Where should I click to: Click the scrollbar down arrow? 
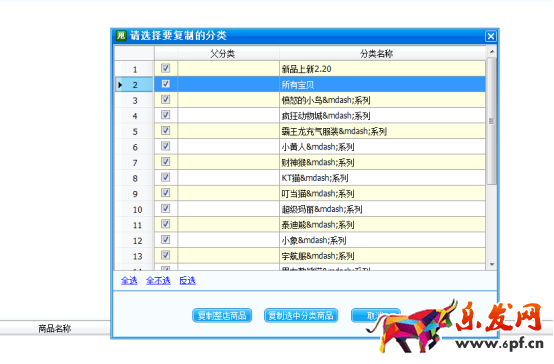tap(491, 264)
